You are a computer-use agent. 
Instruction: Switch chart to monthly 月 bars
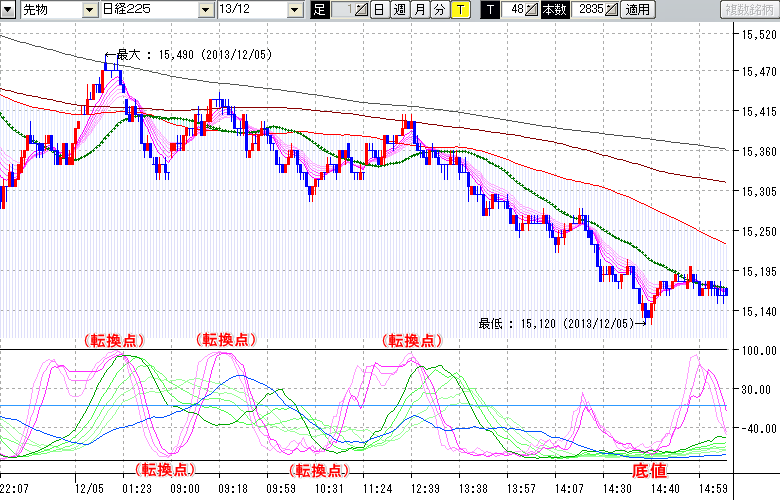click(419, 10)
